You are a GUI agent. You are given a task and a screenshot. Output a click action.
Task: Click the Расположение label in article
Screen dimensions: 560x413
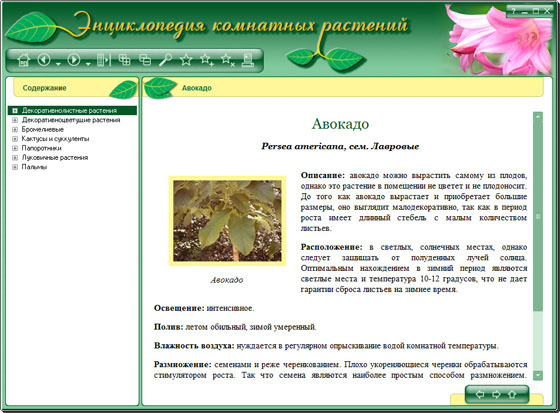331,247
